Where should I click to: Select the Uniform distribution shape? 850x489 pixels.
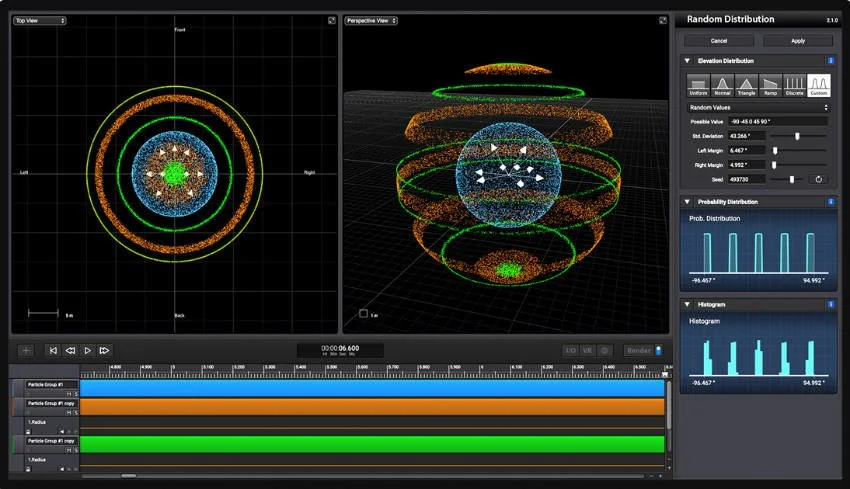[x=698, y=86]
